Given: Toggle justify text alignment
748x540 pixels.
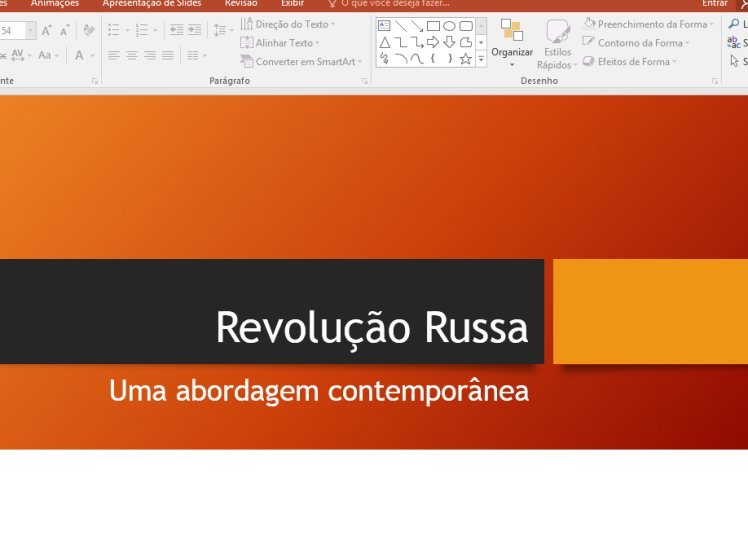Looking at the screenshot, I should [168, 56].
